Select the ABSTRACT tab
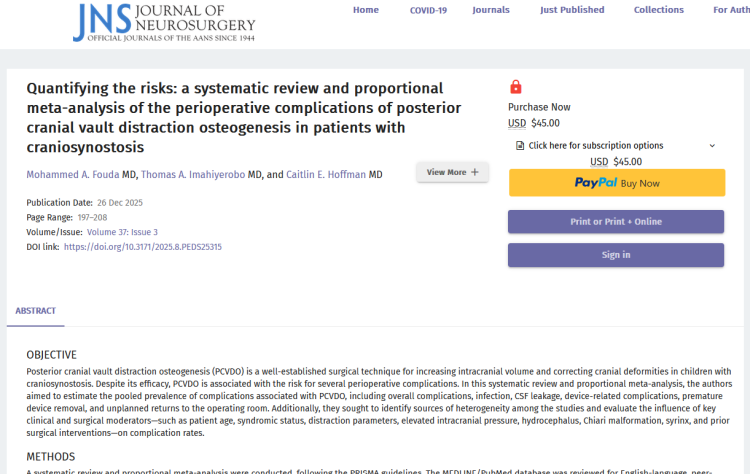750x474 pixels. (x=35, y=311)
